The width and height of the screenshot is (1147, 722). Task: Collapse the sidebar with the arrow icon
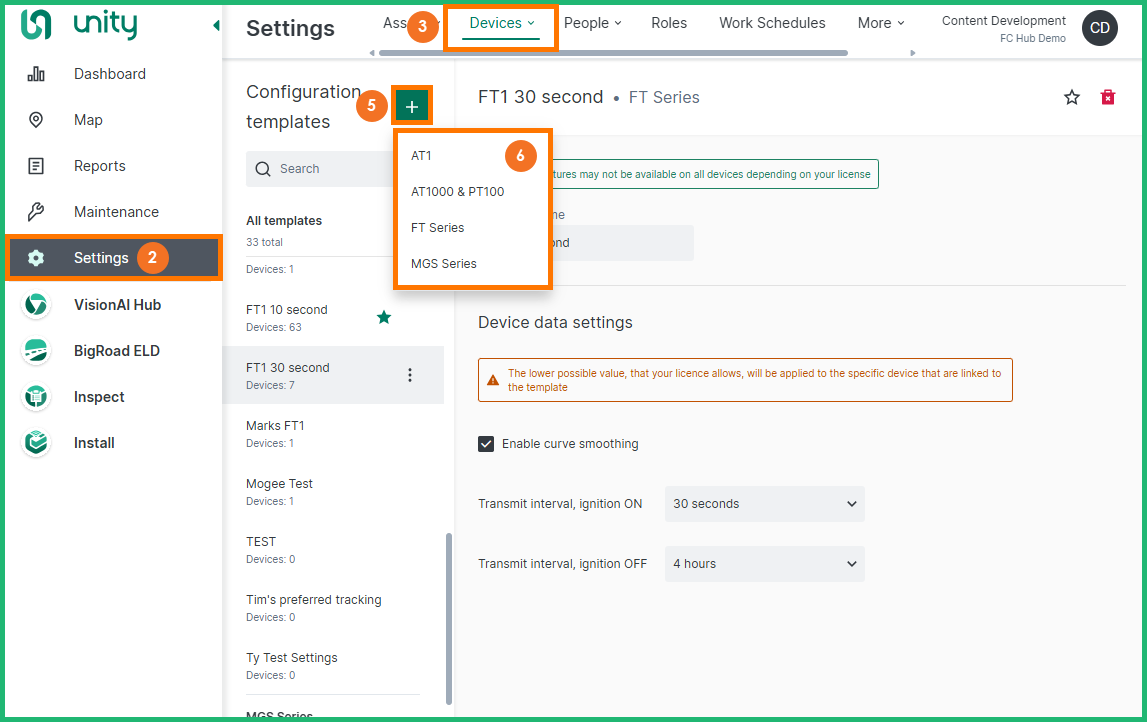(x=216, y=26)
